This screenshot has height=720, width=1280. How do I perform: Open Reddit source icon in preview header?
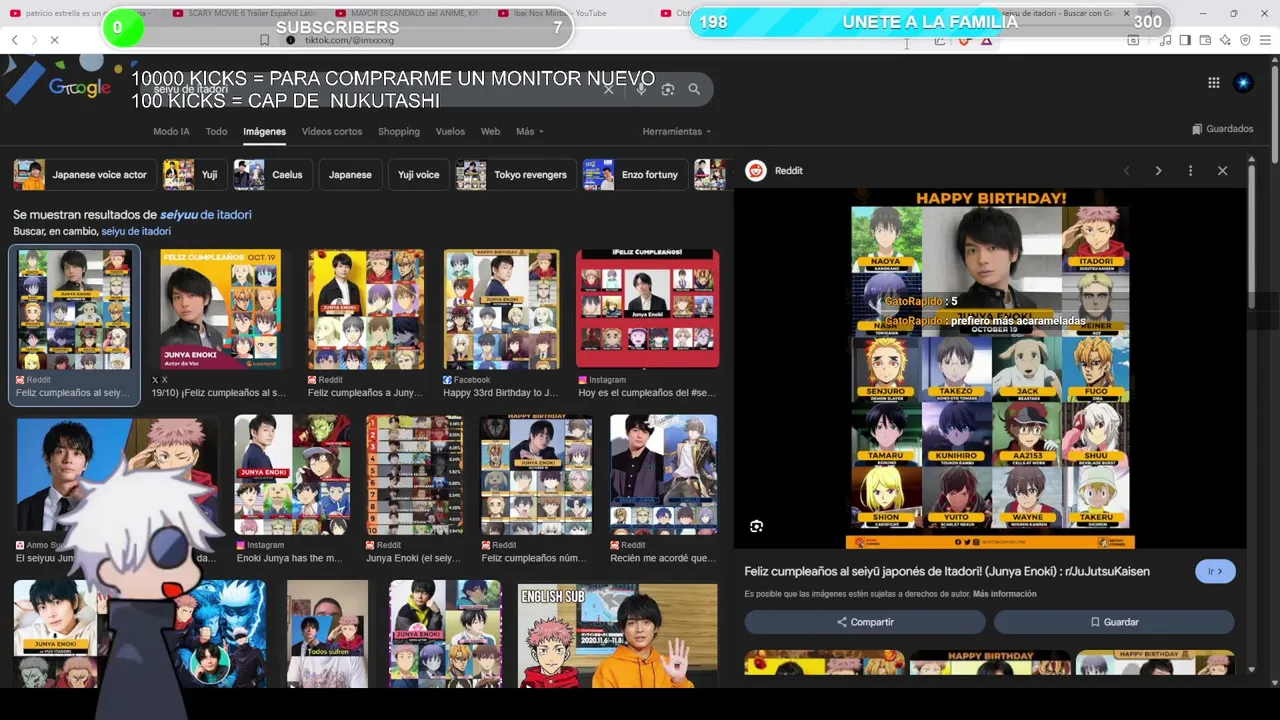[x=756, y=171]
